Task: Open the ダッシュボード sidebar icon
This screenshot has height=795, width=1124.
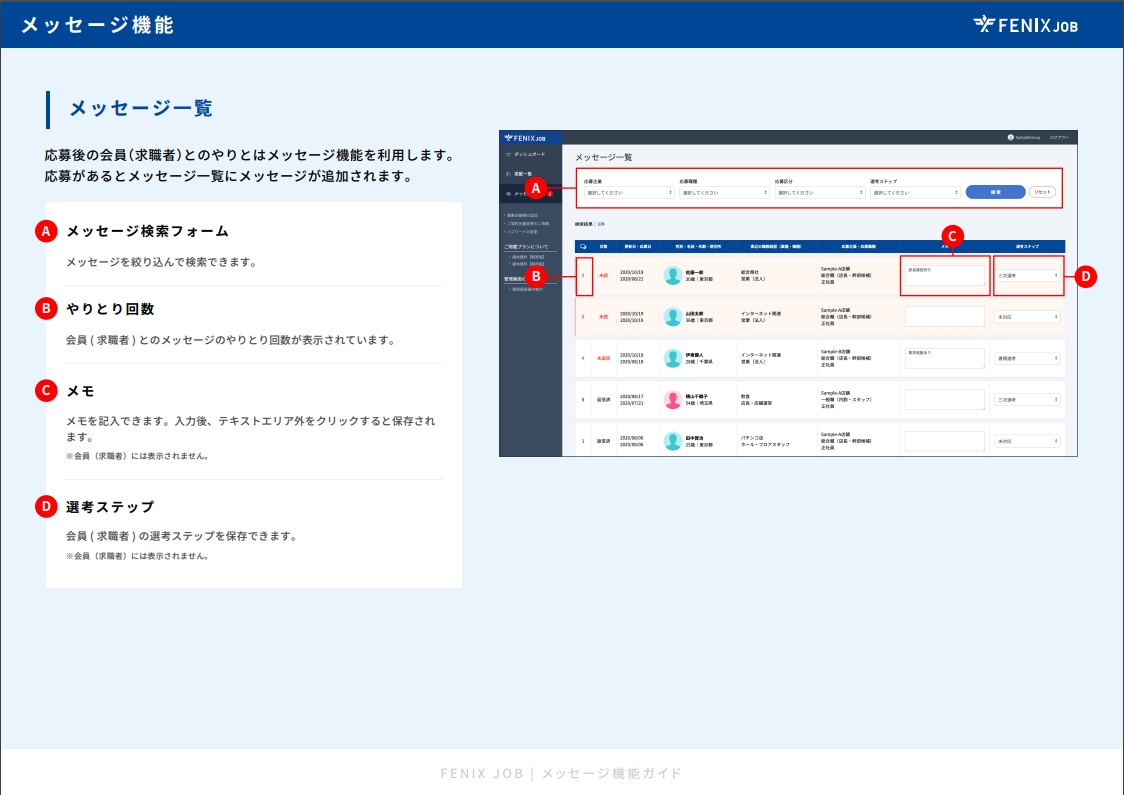Action: pyautogui.click(x=507, y=153)
